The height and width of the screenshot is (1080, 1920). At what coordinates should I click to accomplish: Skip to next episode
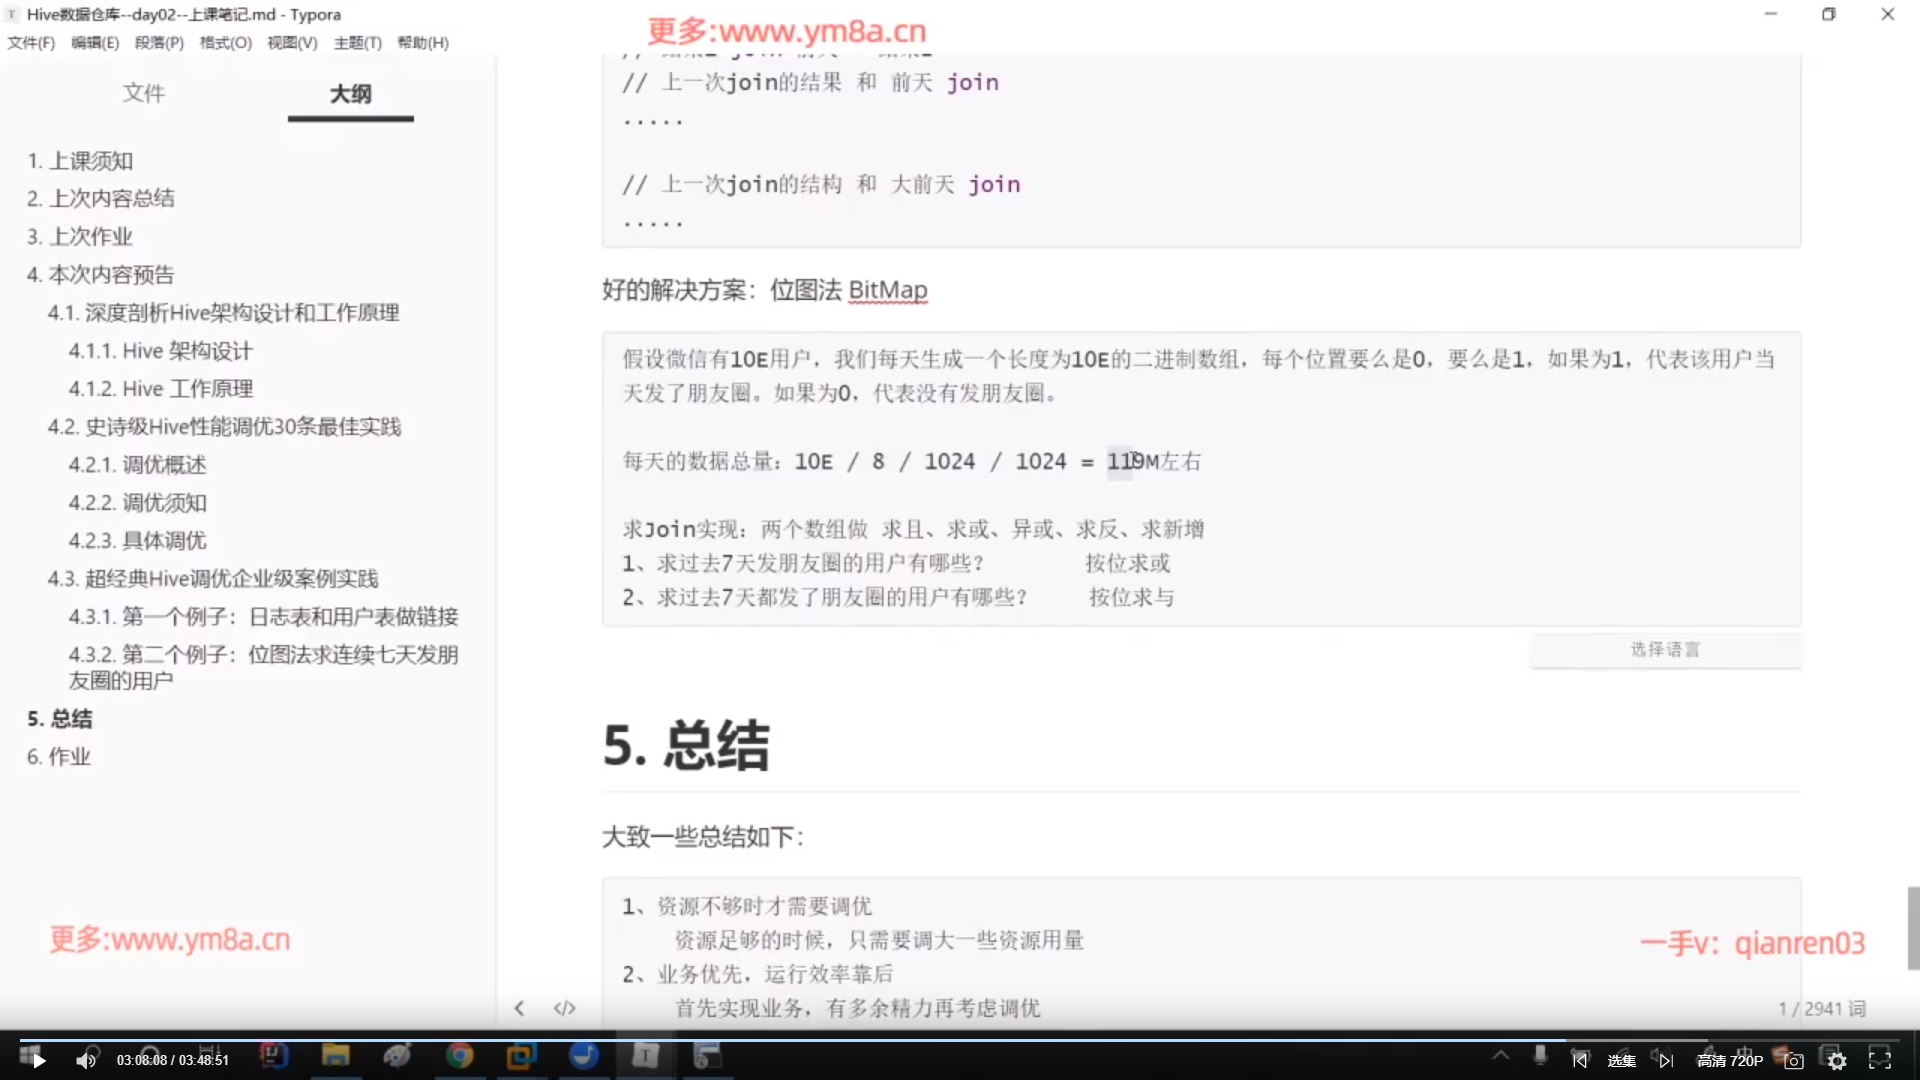pyautogui.click(x=1666, y=1061)
